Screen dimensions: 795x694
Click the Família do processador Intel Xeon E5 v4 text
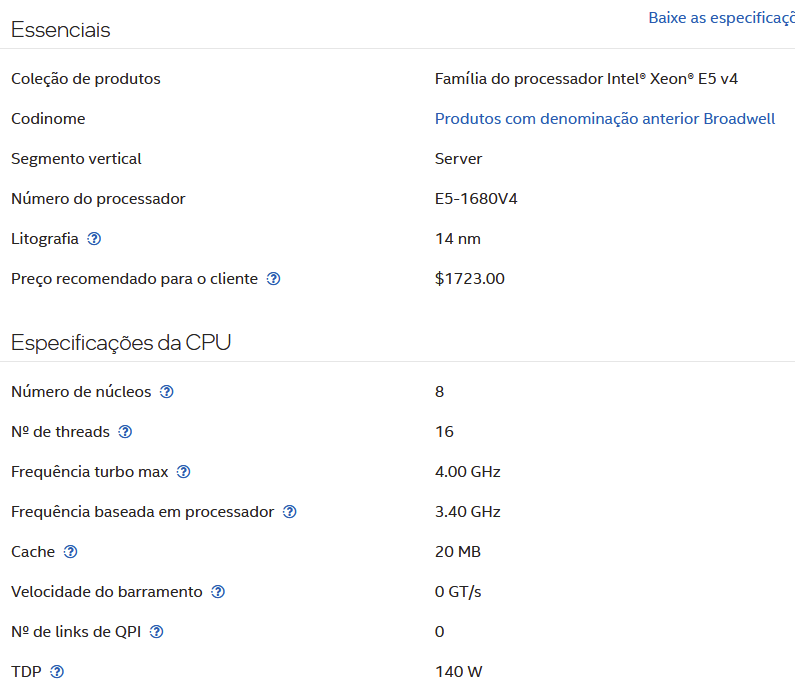(586, 79)
